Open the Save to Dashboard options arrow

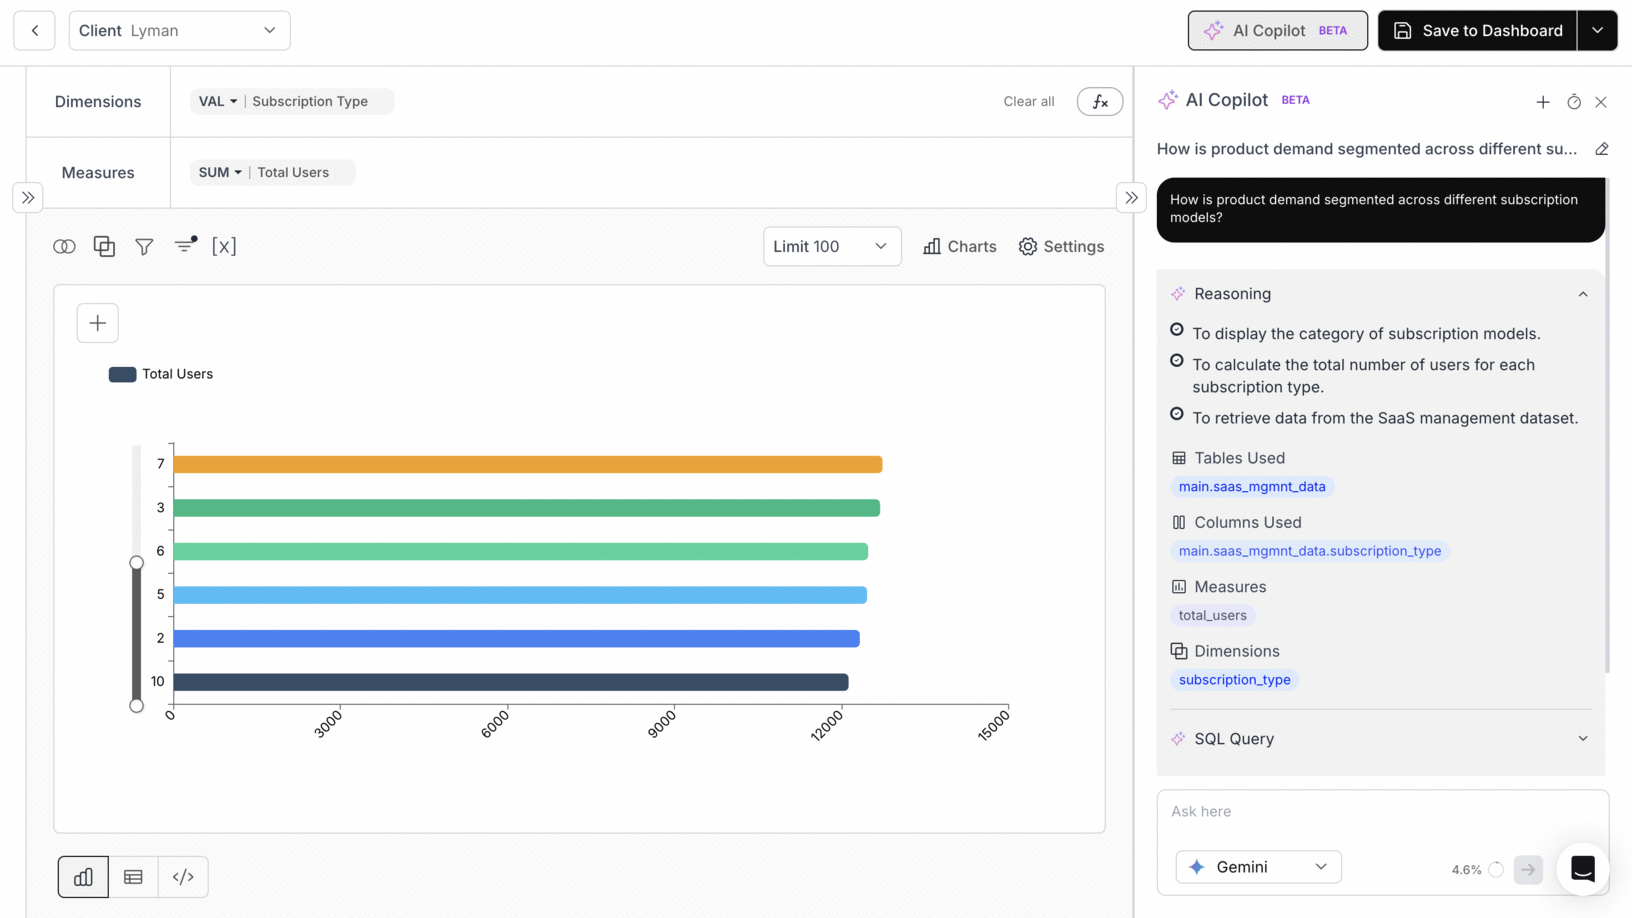coord(1597,31)
